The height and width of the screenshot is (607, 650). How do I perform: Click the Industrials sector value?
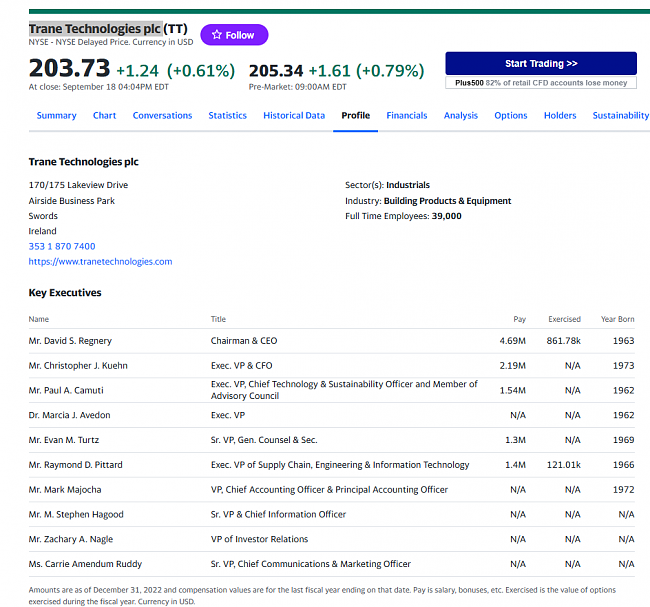click(408, 185)
